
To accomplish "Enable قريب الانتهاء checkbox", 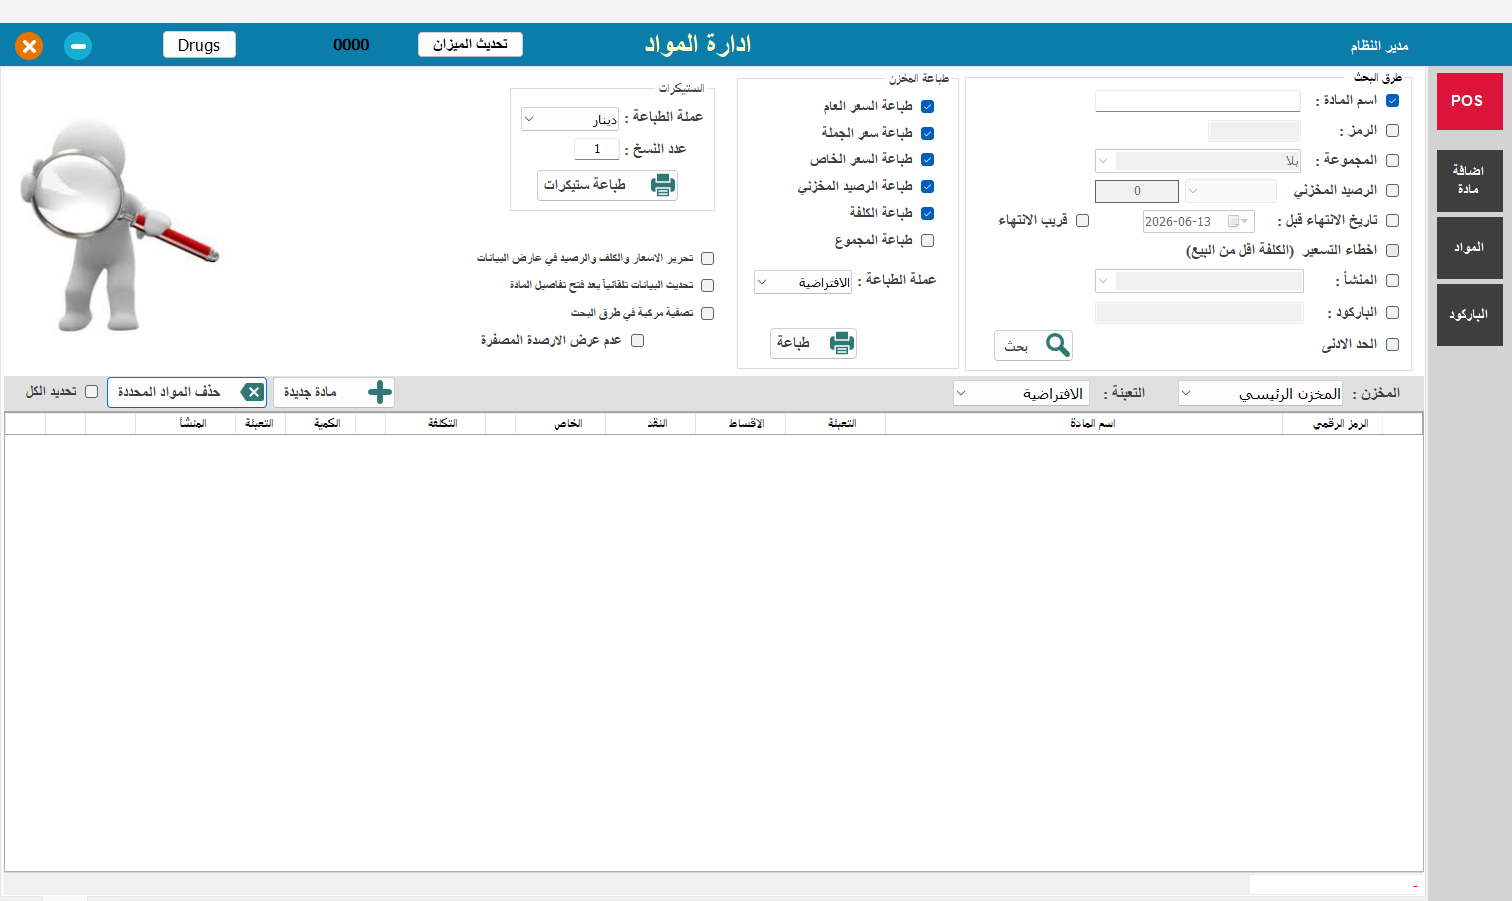I will 1082,221.
